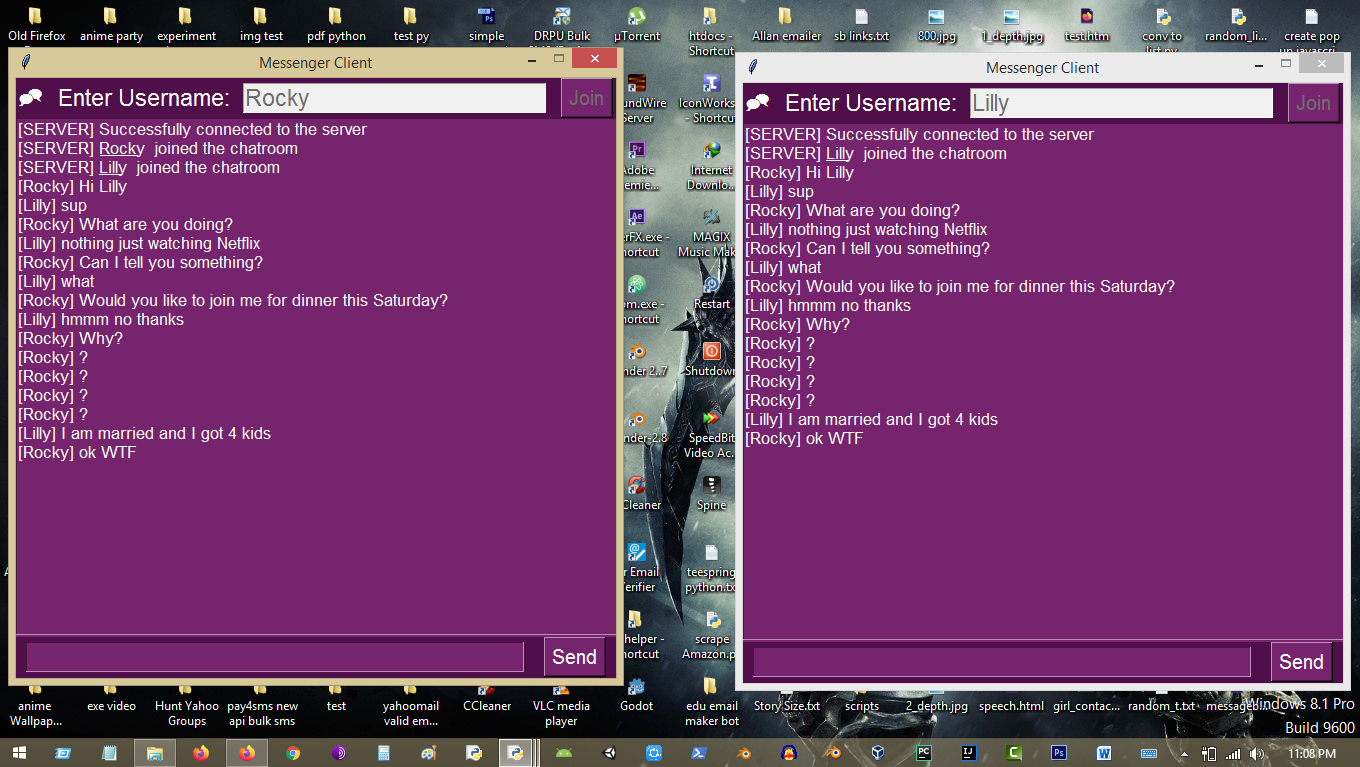Select the 800.jpg image file
1360x767 pixels.
coord(936,25)
